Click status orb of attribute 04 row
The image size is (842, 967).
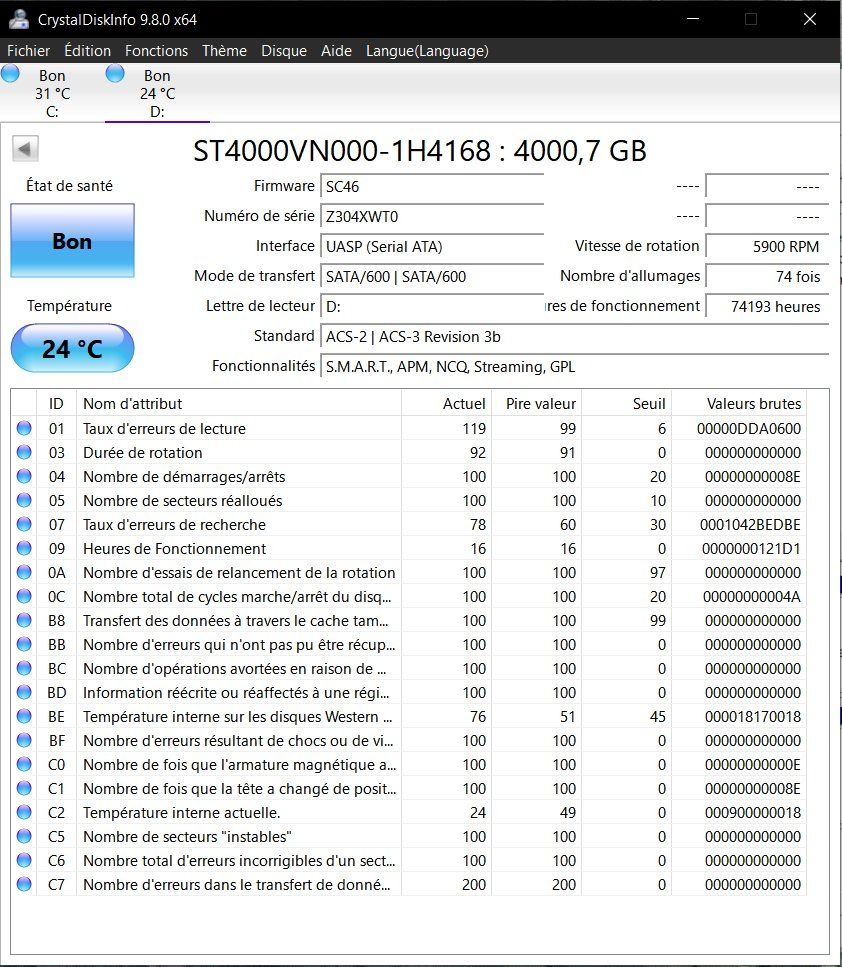pyautogui.click(x=24, y=476)
